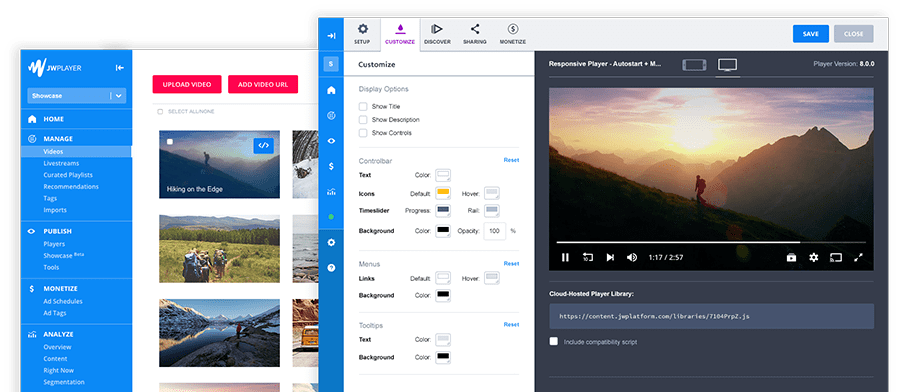Open Imports in sidebar
This screenshot has height=392, width=900.
(55, 210)
